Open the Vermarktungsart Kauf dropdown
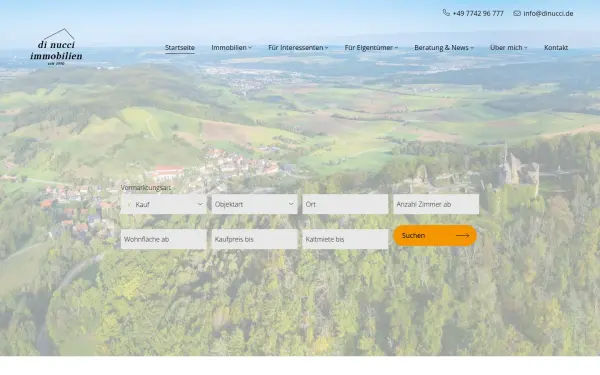The width and height of the screenshot is (600, 375). [x=163, y=204]
